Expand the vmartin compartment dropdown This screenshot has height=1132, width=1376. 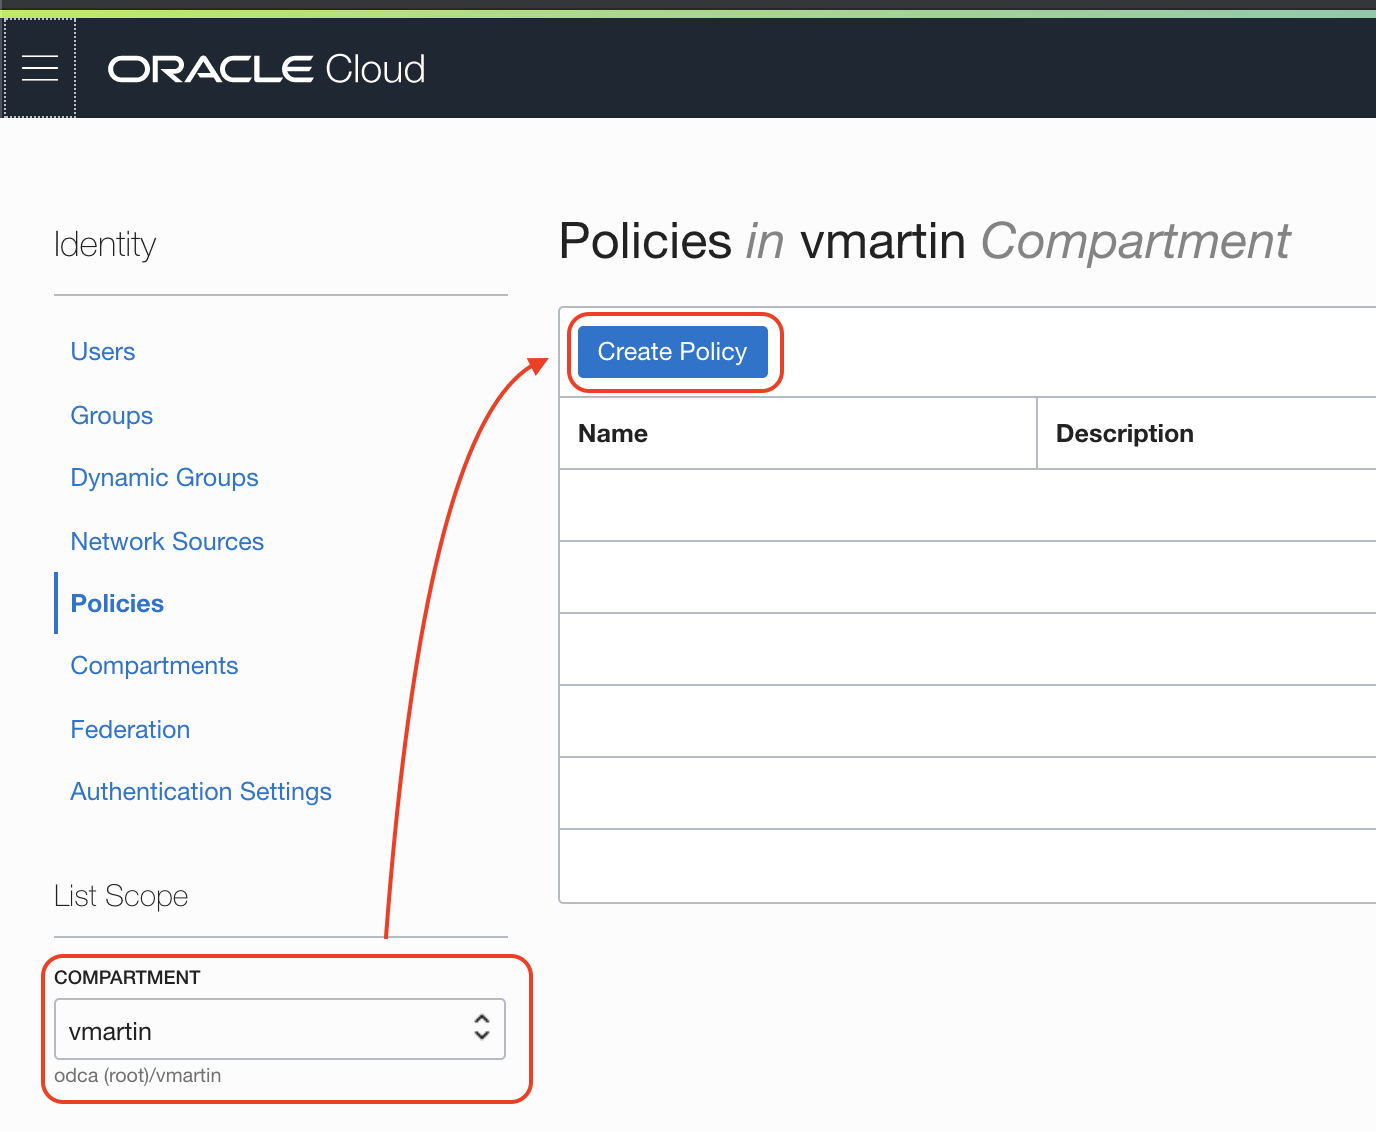pyautogui.click(x=280, y=1029)
